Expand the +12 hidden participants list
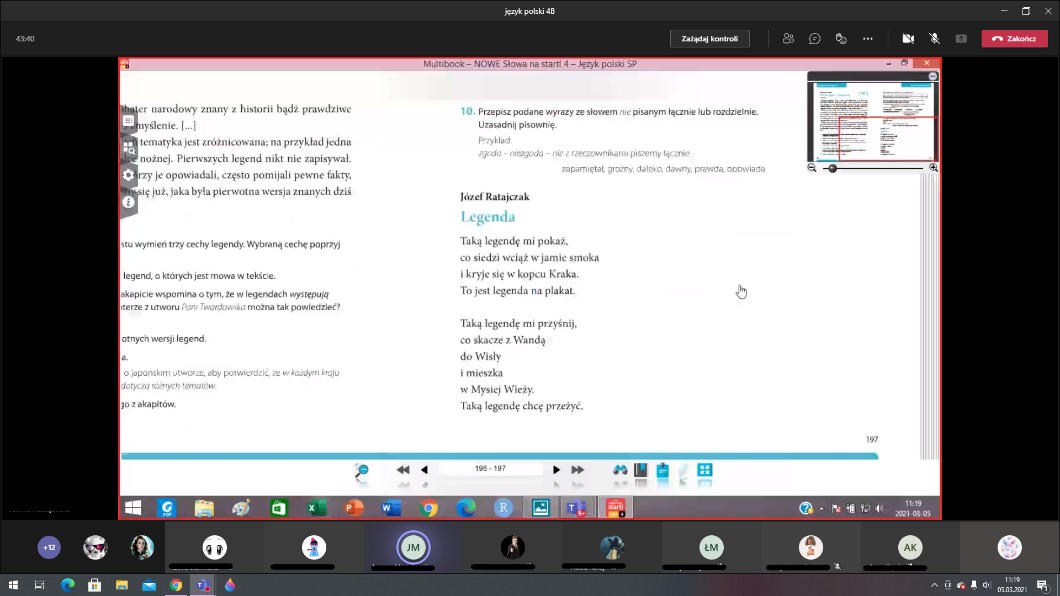This screenshot has width=1060, height=596. pyautogui.click(x=49, y=547)
